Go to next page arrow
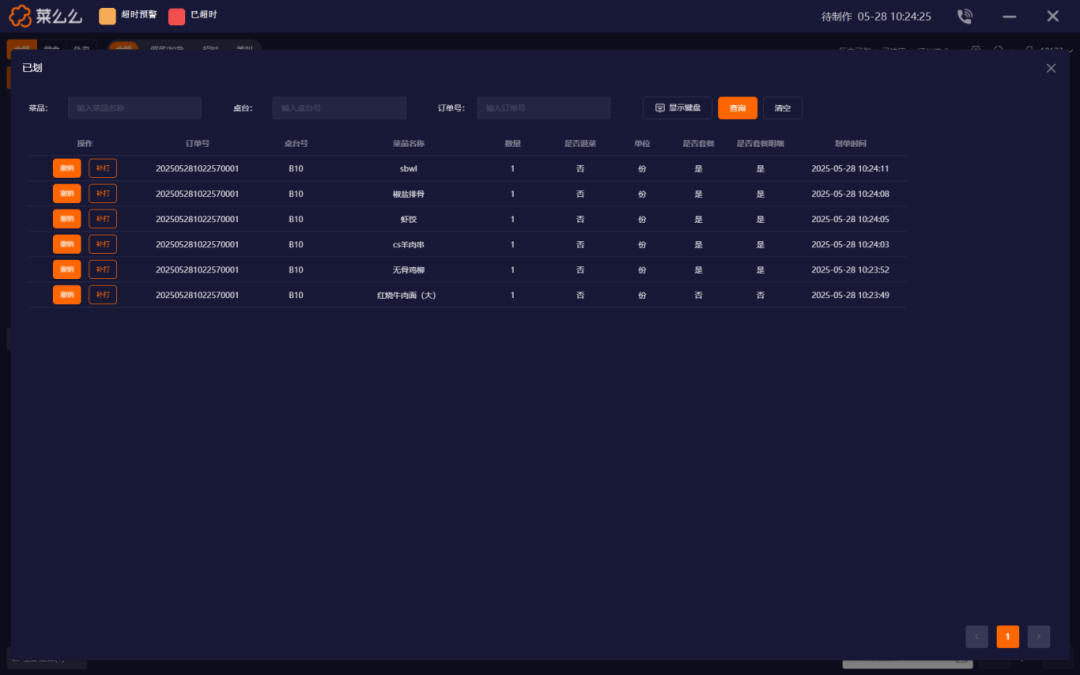Image resolution: width=1080 pixels, height=675 pixels. [1039, 637]
